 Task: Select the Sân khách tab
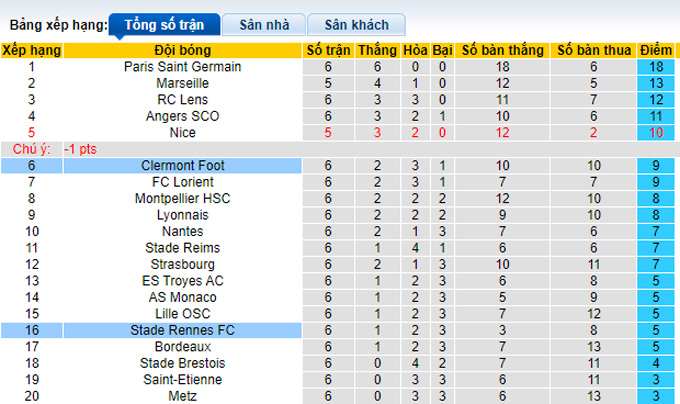point(356,25)
